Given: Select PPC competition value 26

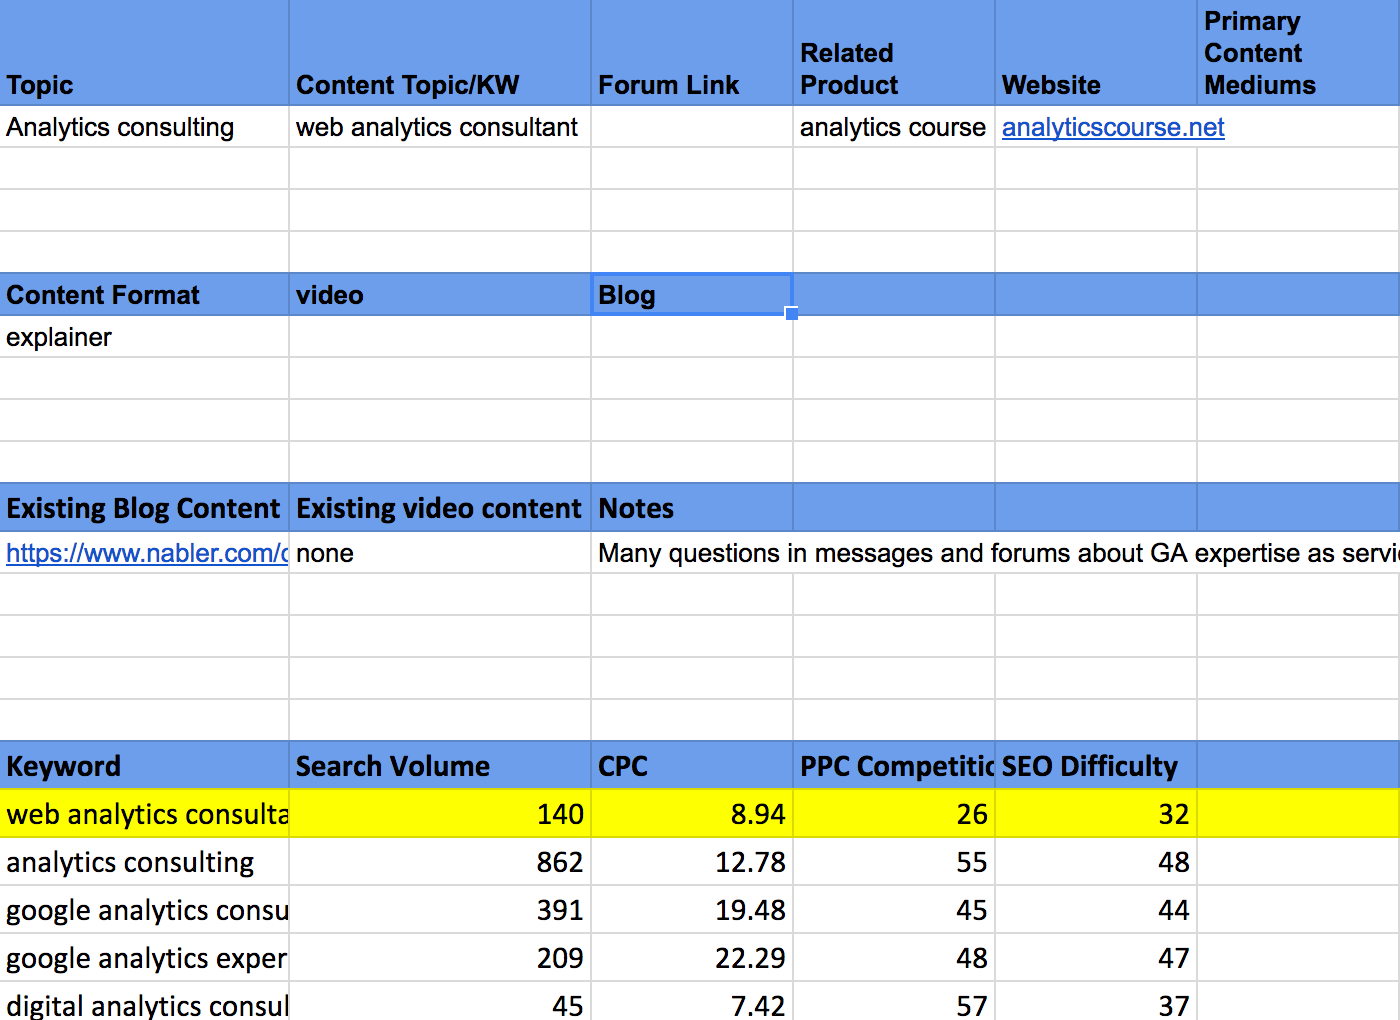Looking at the screenshot, I should coord(894,814).
